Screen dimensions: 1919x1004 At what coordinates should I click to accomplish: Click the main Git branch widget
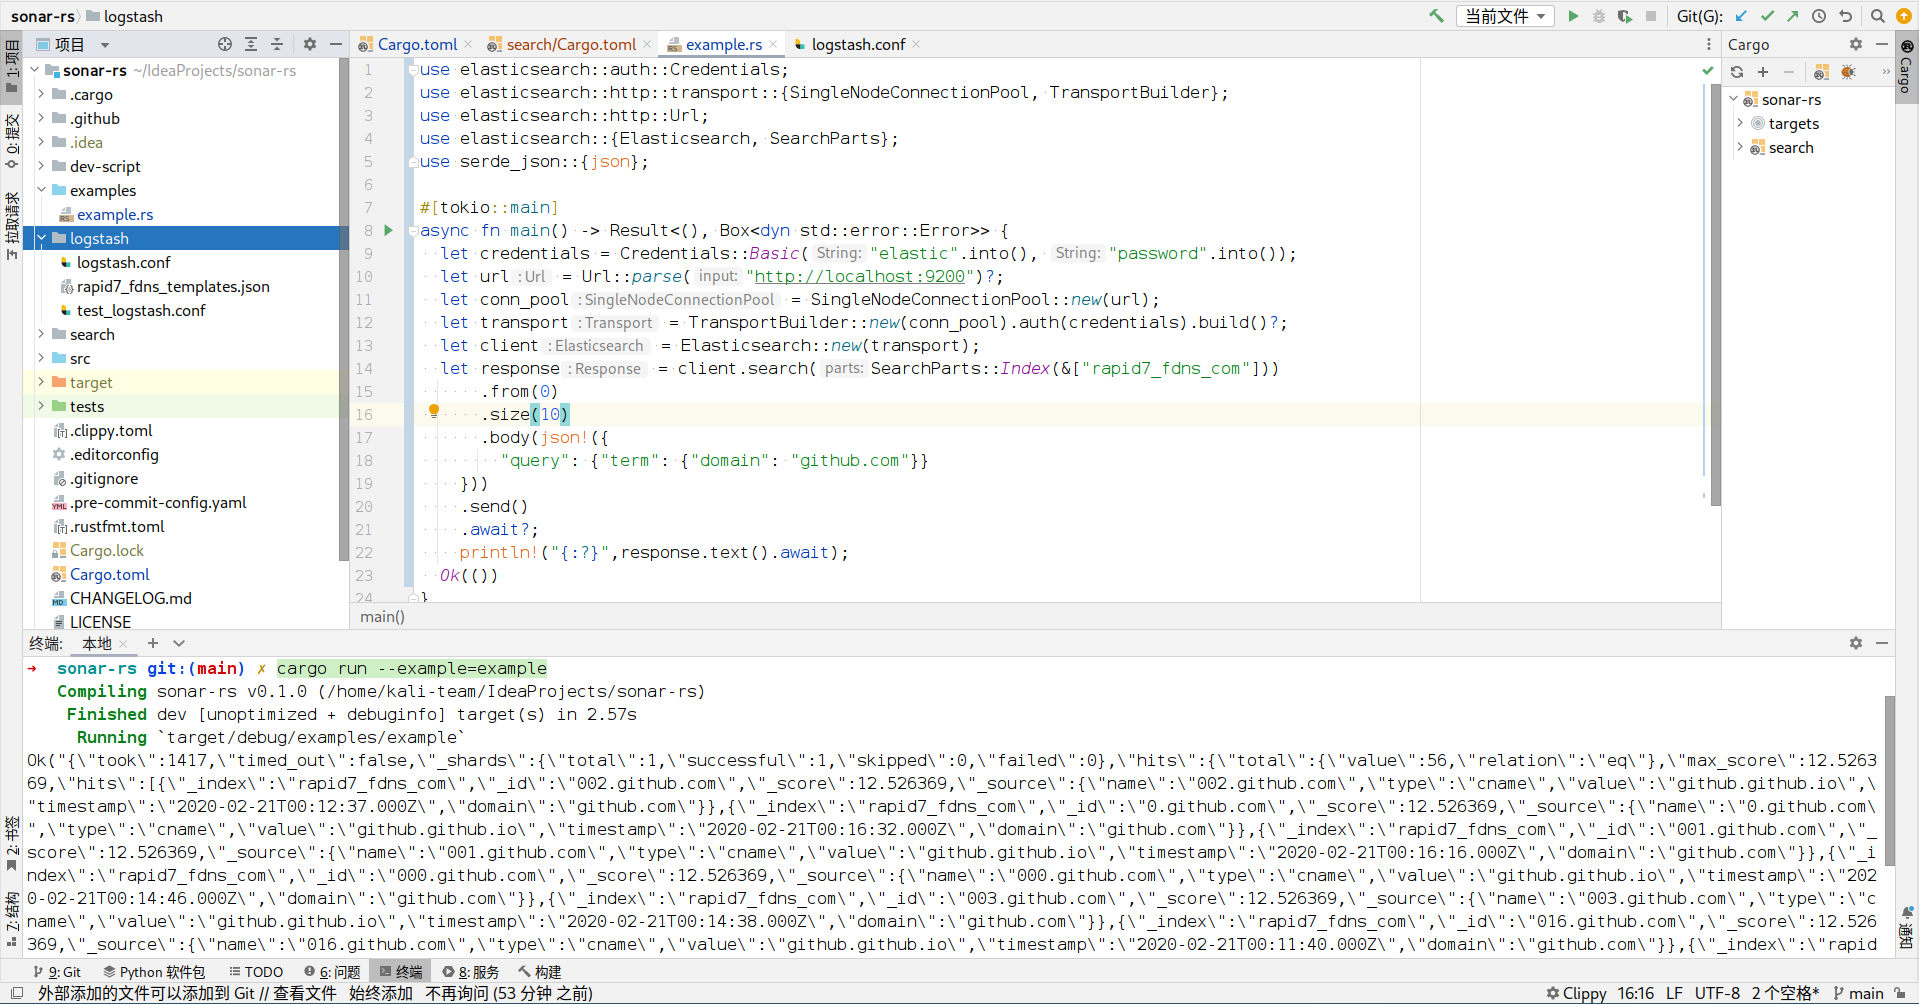click(1858, 993)
